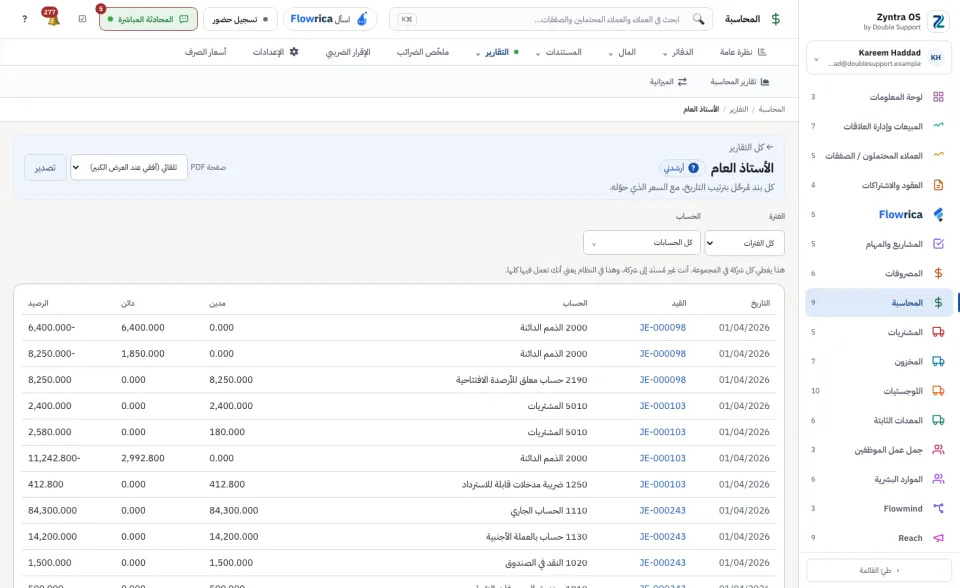Click the 2,992.800 credit value
The width and height of the screenshot is (960, 588).
(143, 458)
